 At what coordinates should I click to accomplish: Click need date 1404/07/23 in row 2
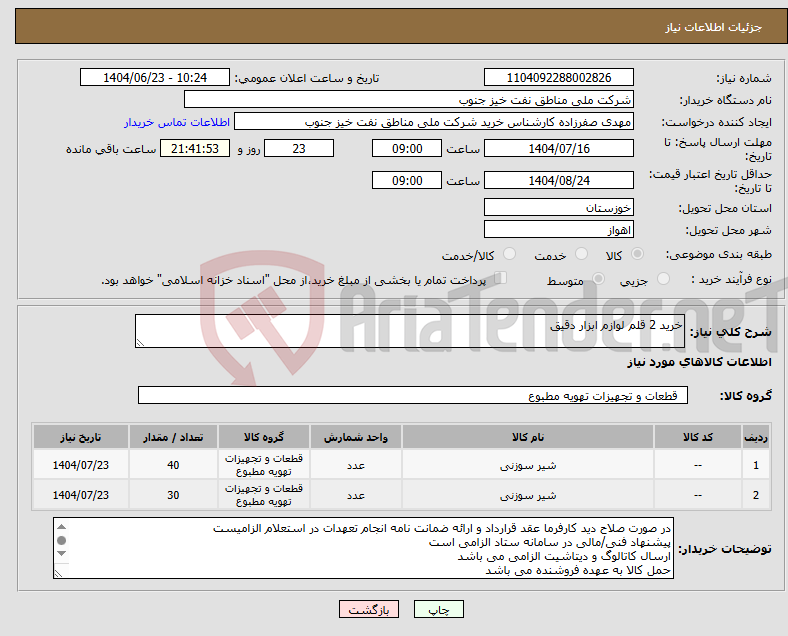(x=80, y=495)
